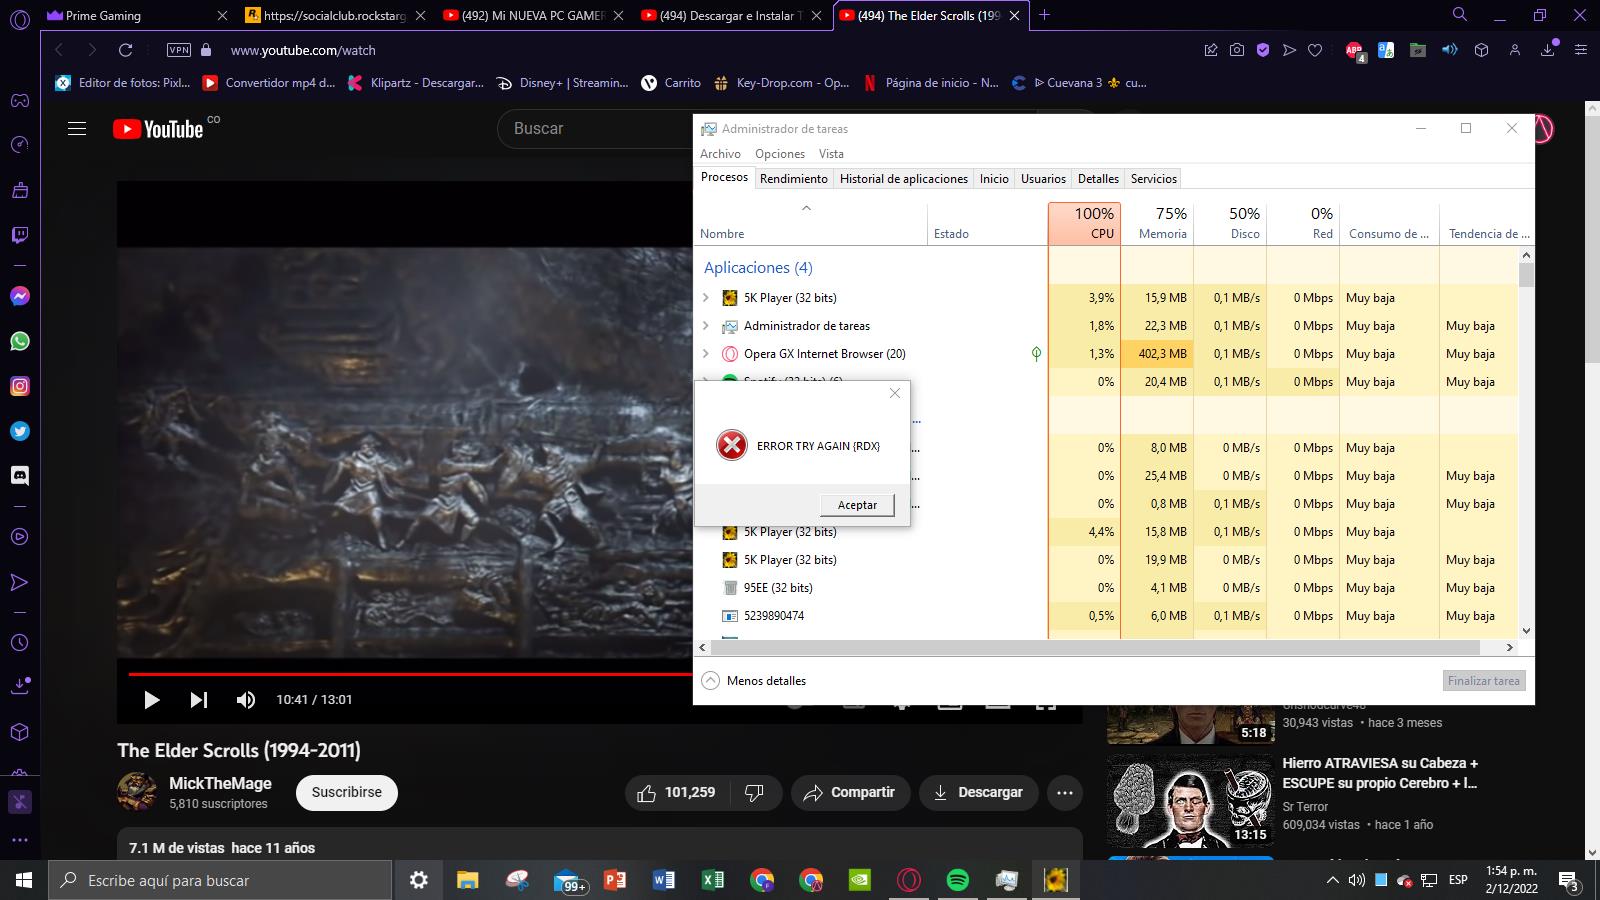
Task: Click the snapshot camera icon in the address bar
Action: point(1237,50)
